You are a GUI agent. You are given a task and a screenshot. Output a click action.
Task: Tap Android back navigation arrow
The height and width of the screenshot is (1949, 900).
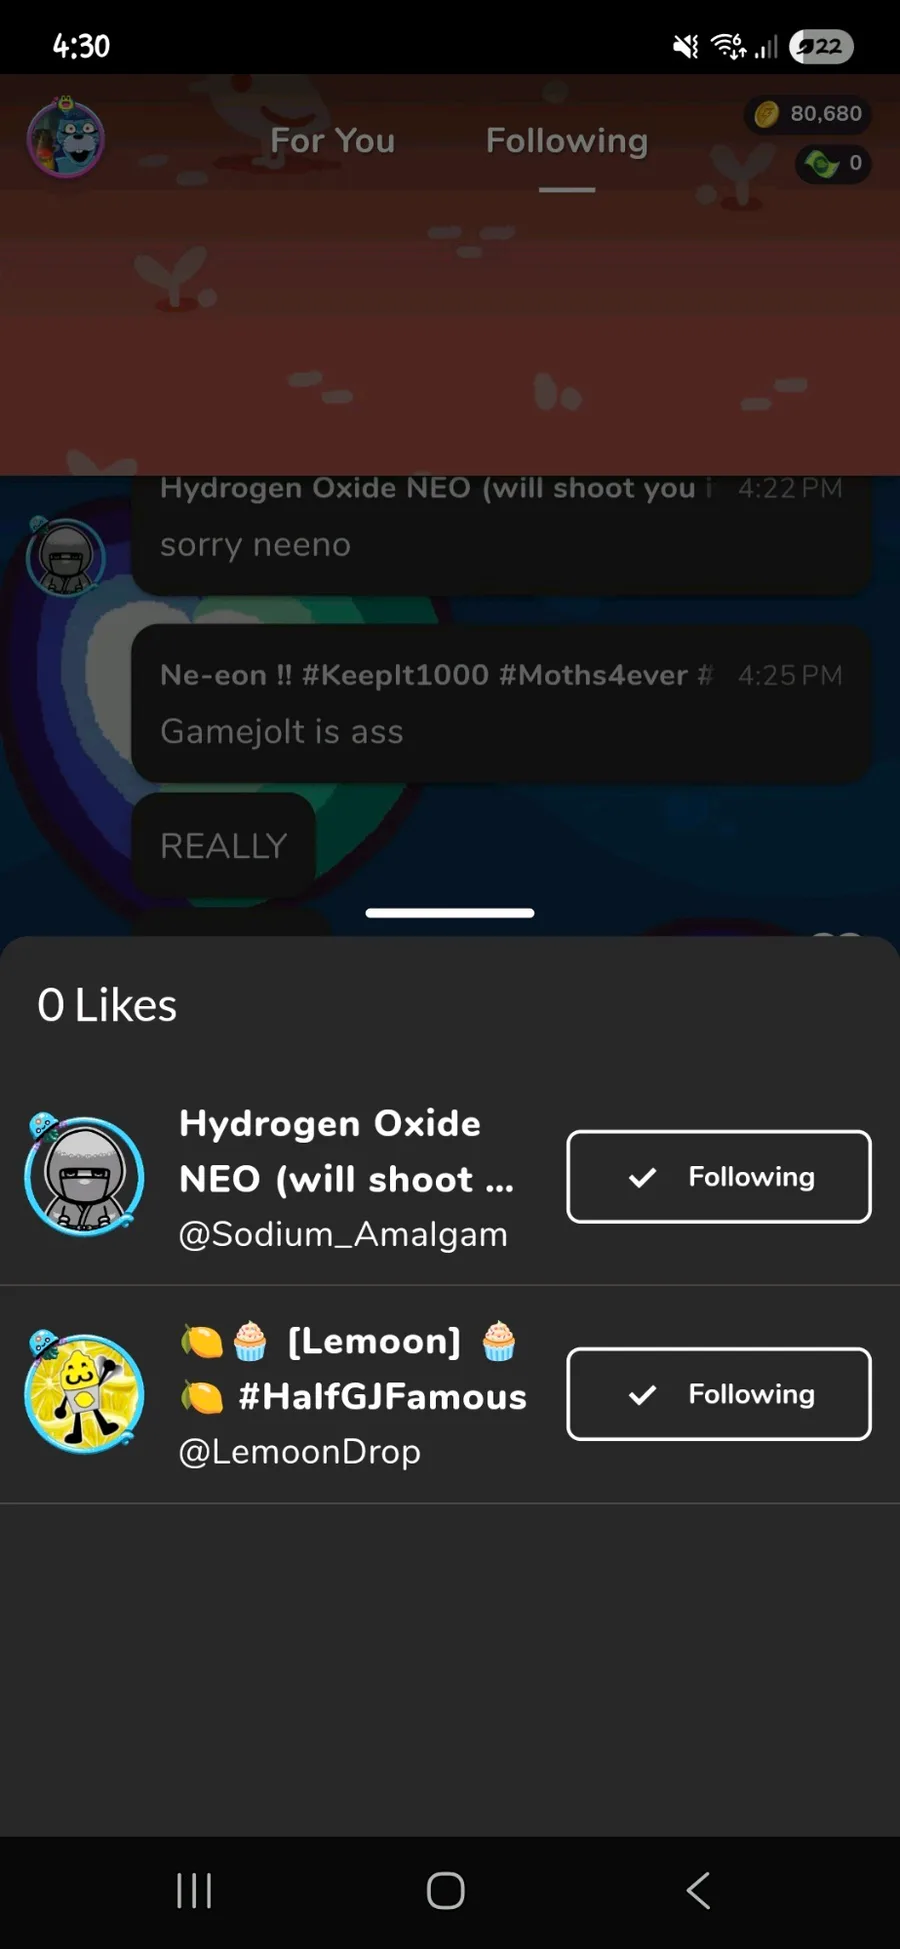pos(698,1890)
